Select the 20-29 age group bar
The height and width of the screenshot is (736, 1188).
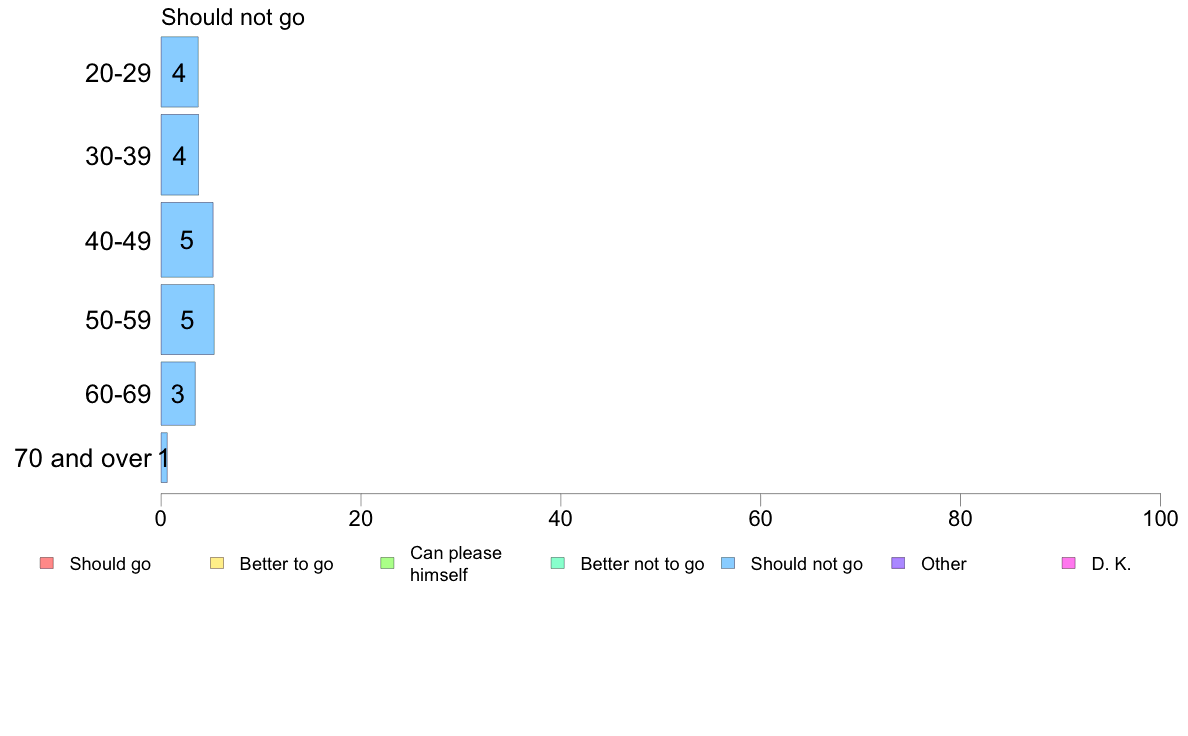coord(180,72)
